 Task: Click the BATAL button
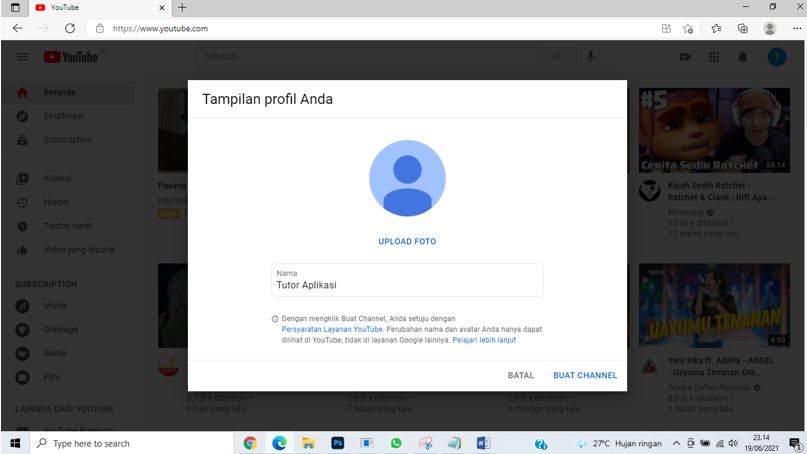coord(521,376)
